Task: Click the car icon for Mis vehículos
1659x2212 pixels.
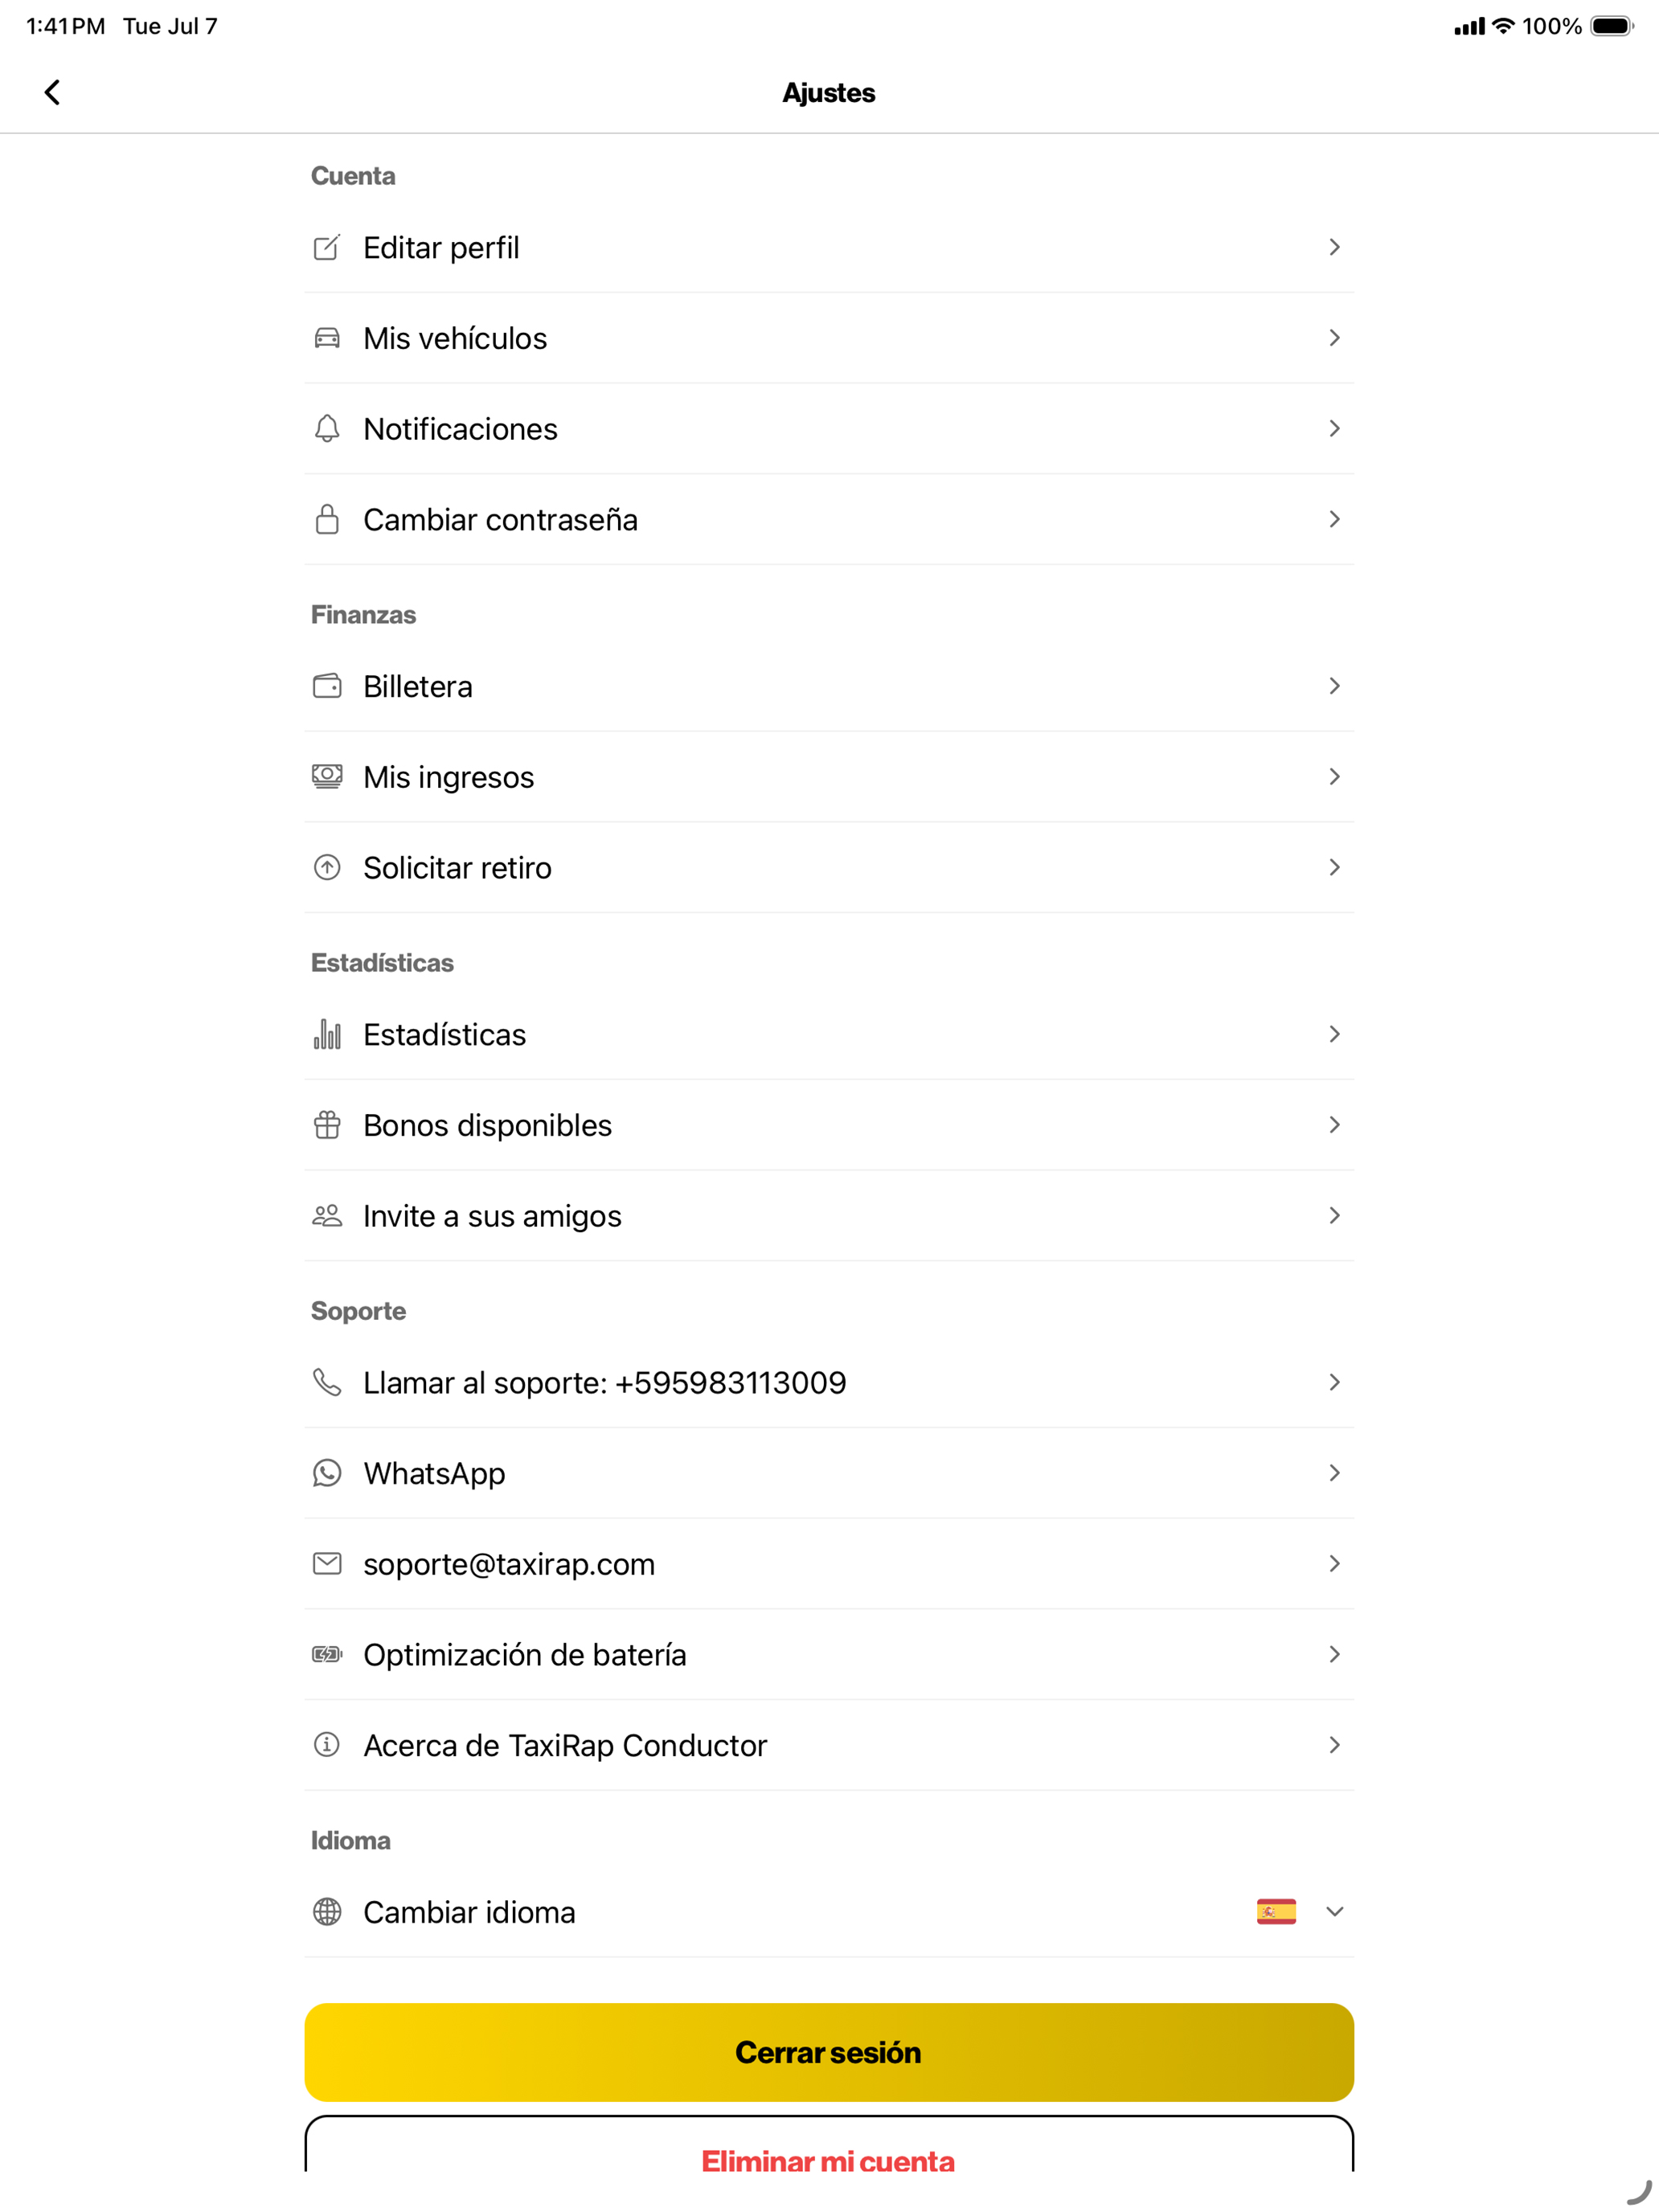Action: click(x=327, y=338)
